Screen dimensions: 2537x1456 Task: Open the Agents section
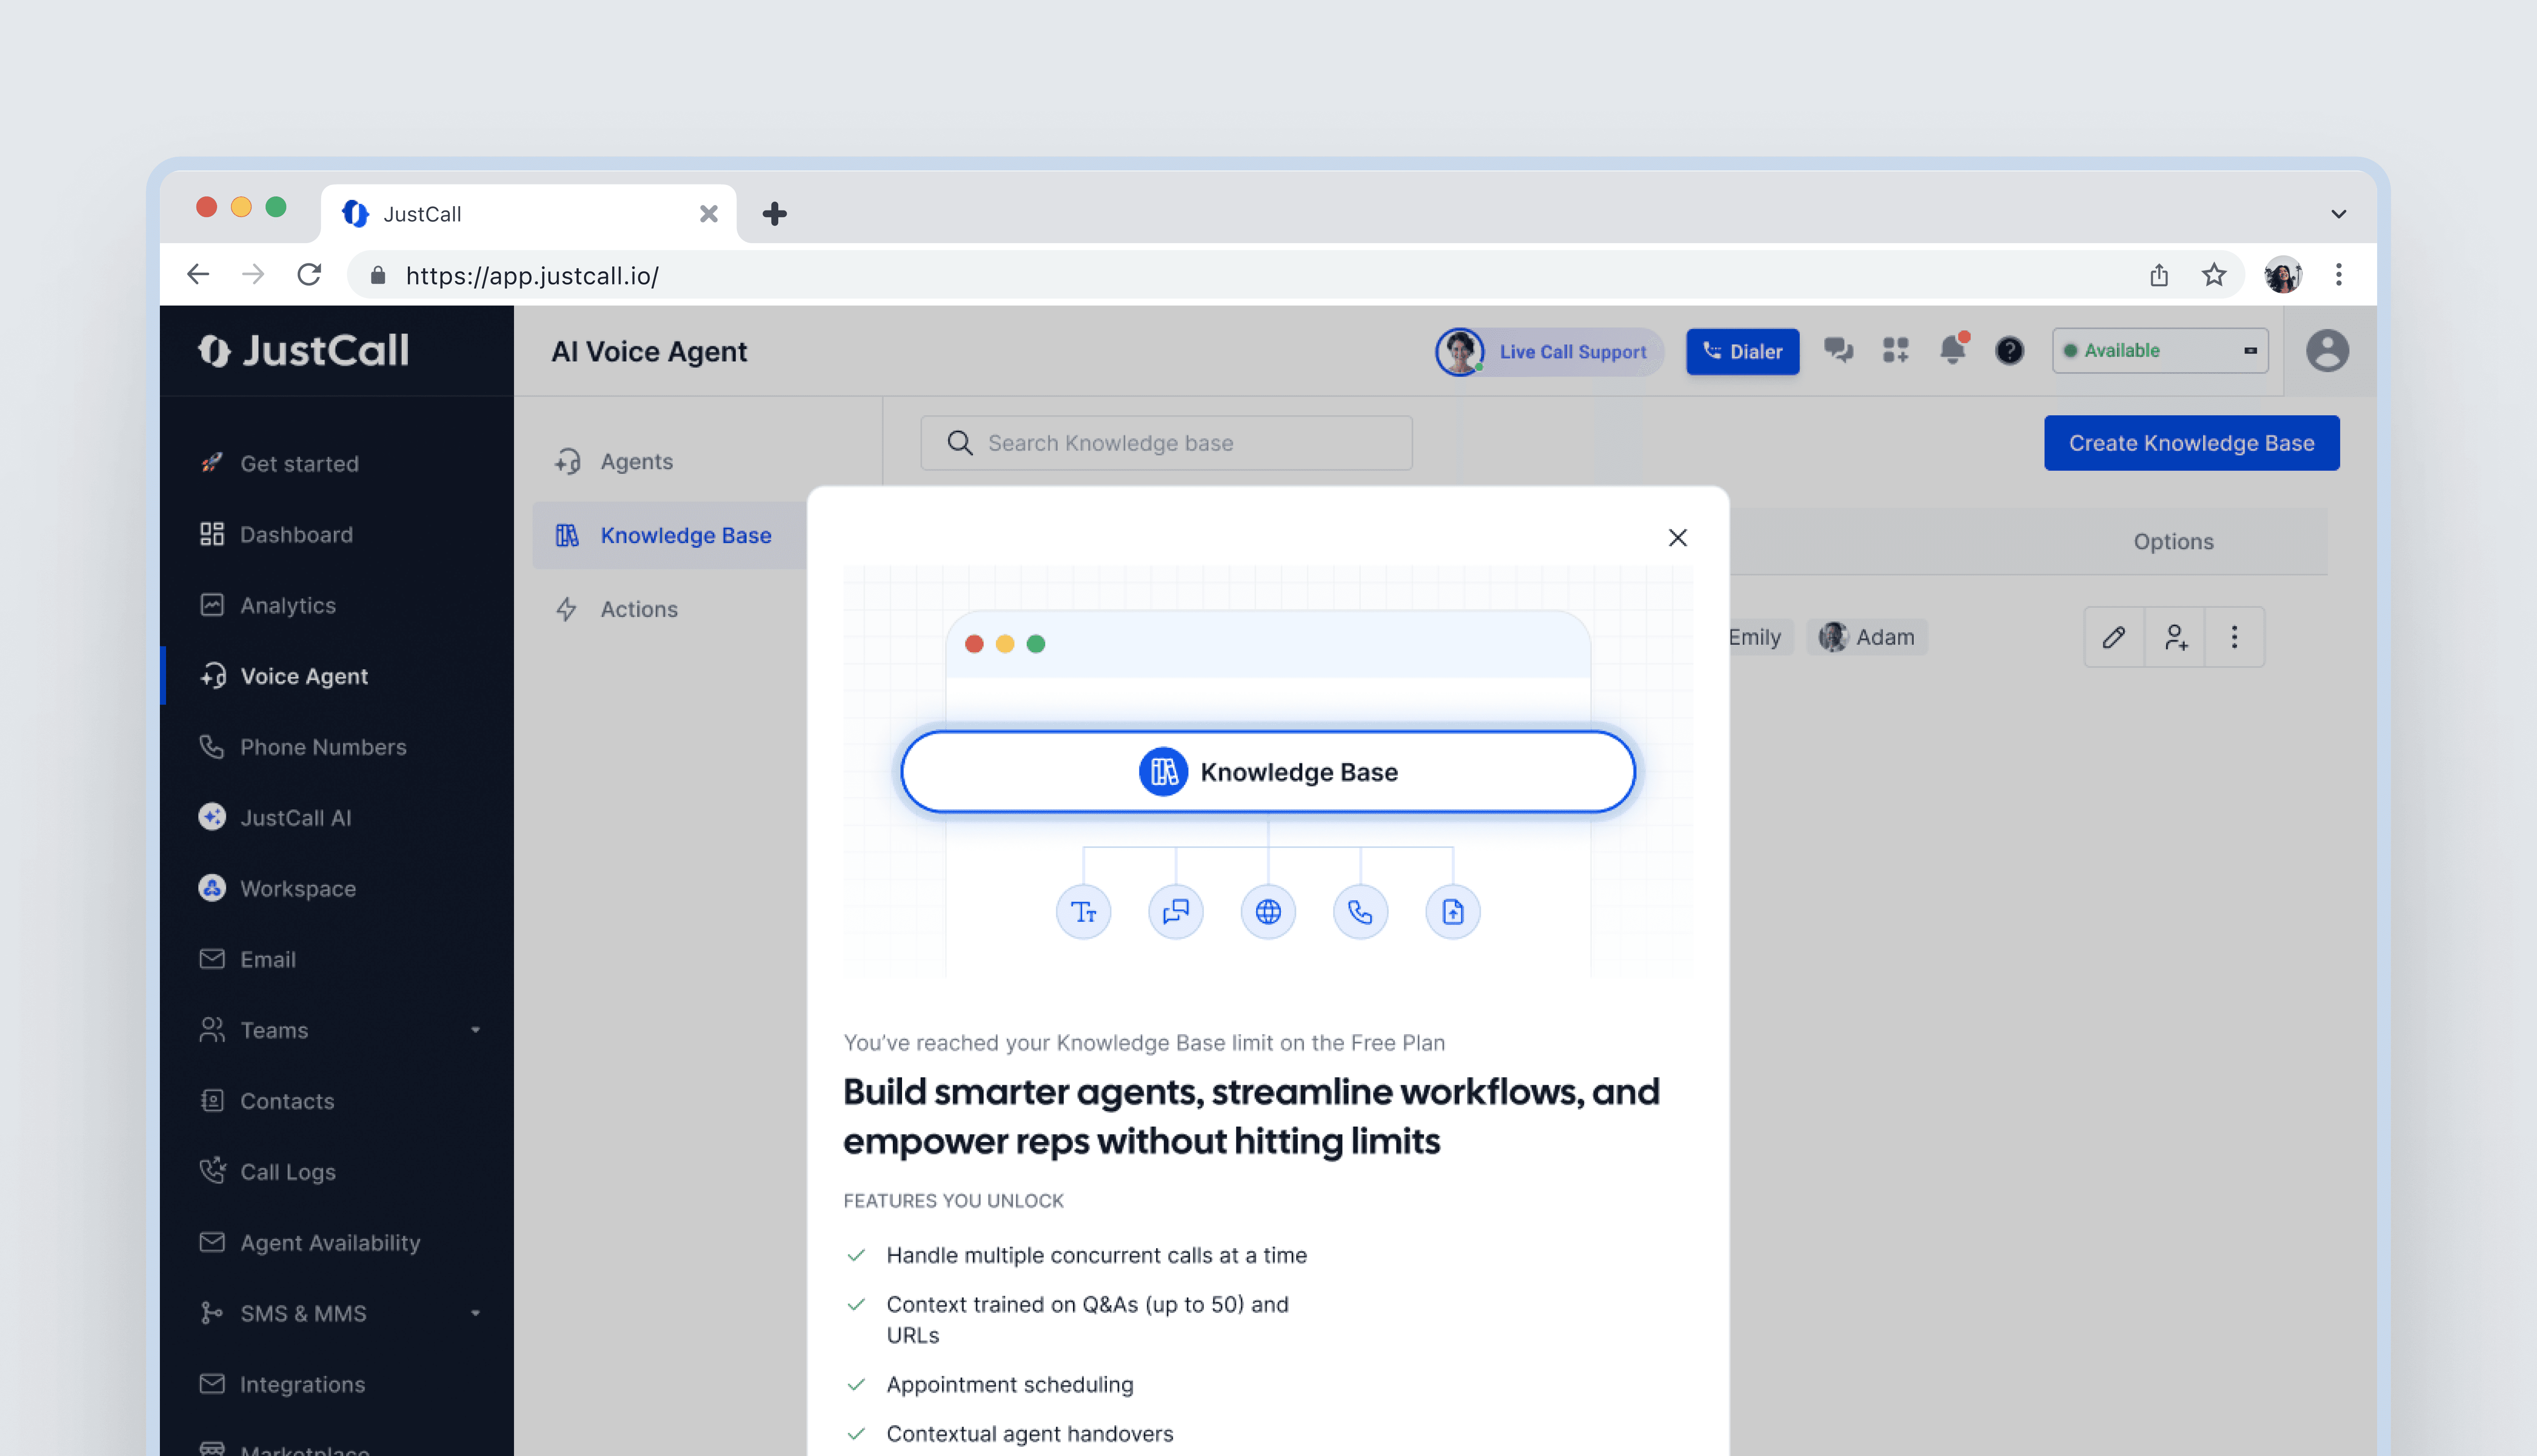click(x=636, y=461)
